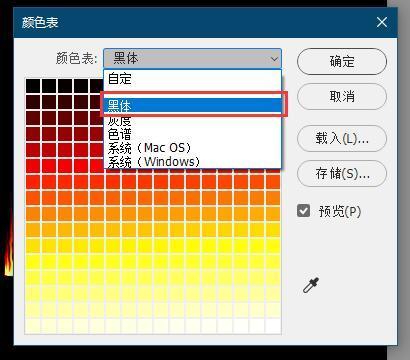Image resolution: width=410 pixels, height=360 pixels.
Task: Click the 存储(S)... button
Action: (x=342, y=173)
